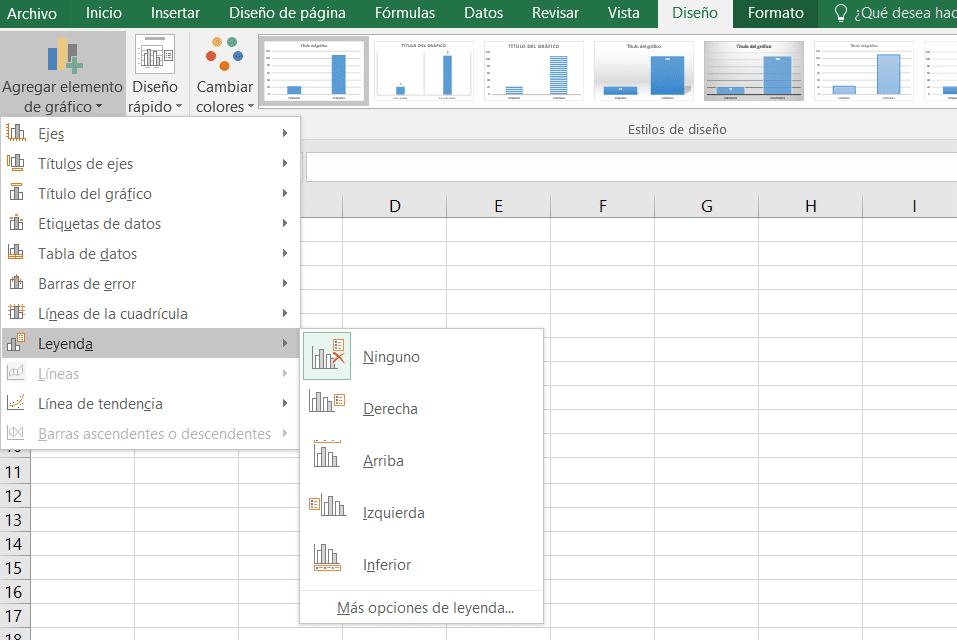
Task: Expand the Título del gráfico submenu arrow
Action: coord(284,193)
